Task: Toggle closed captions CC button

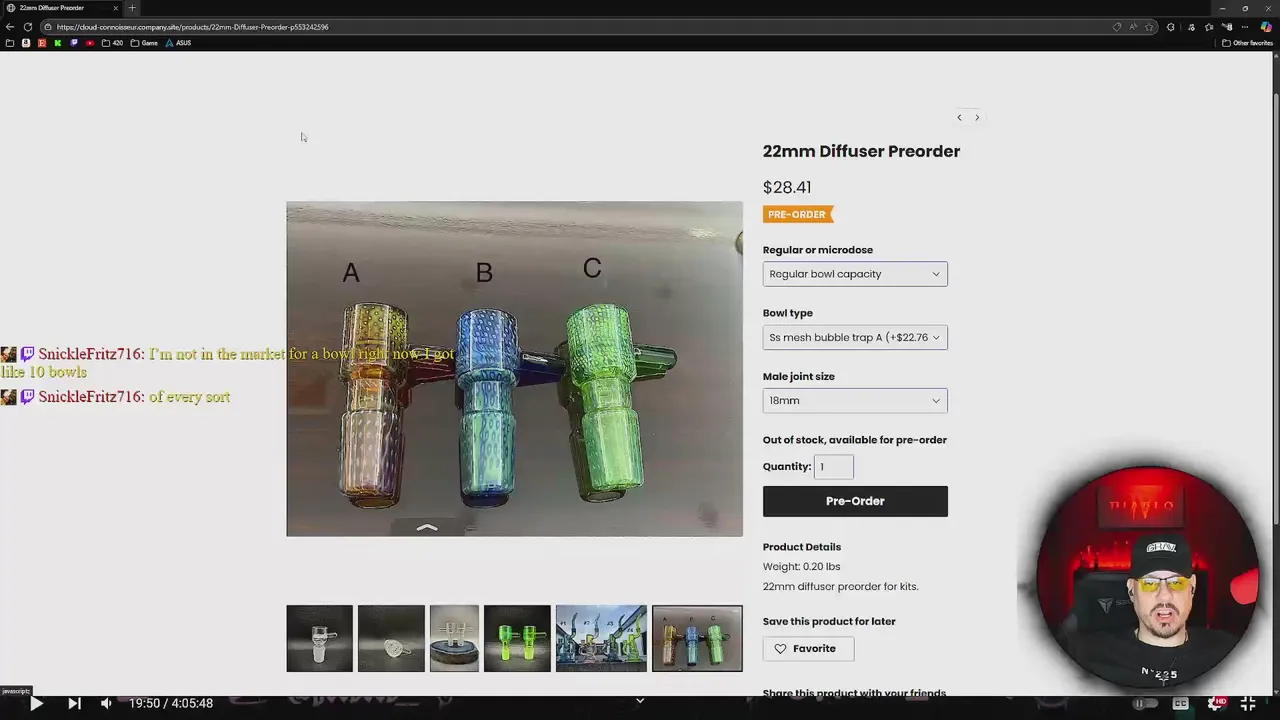Action: pos(1181,704)
